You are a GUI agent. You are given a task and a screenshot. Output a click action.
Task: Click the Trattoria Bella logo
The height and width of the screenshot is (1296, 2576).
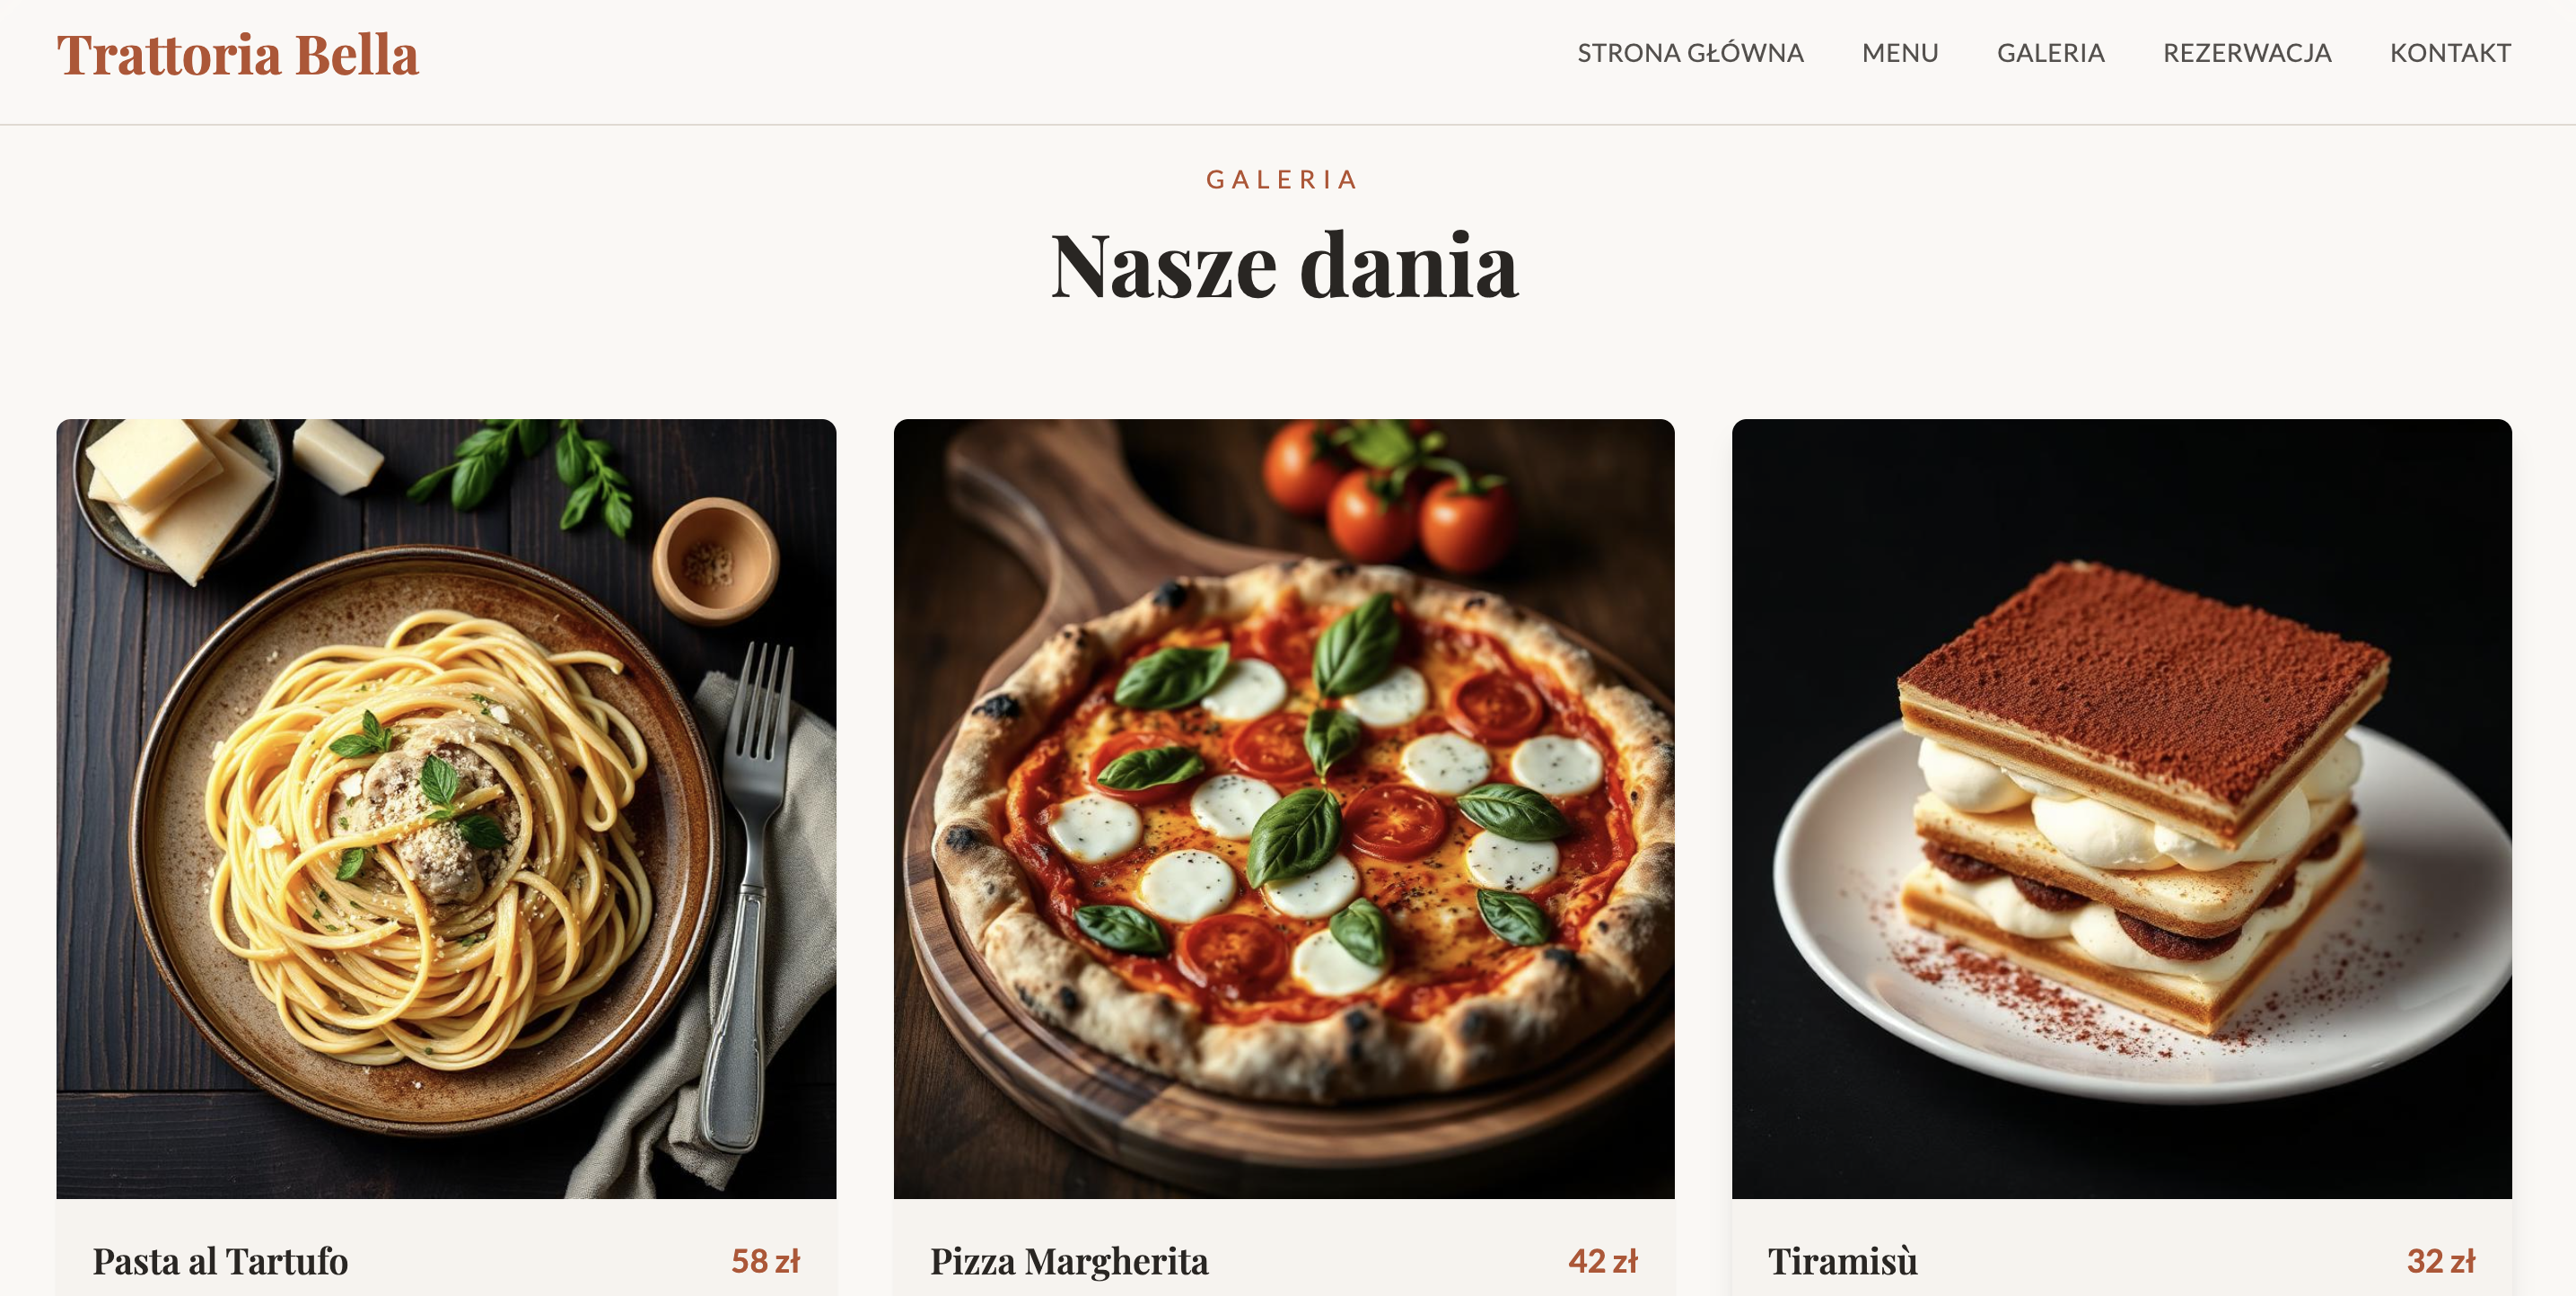point(237,55)
